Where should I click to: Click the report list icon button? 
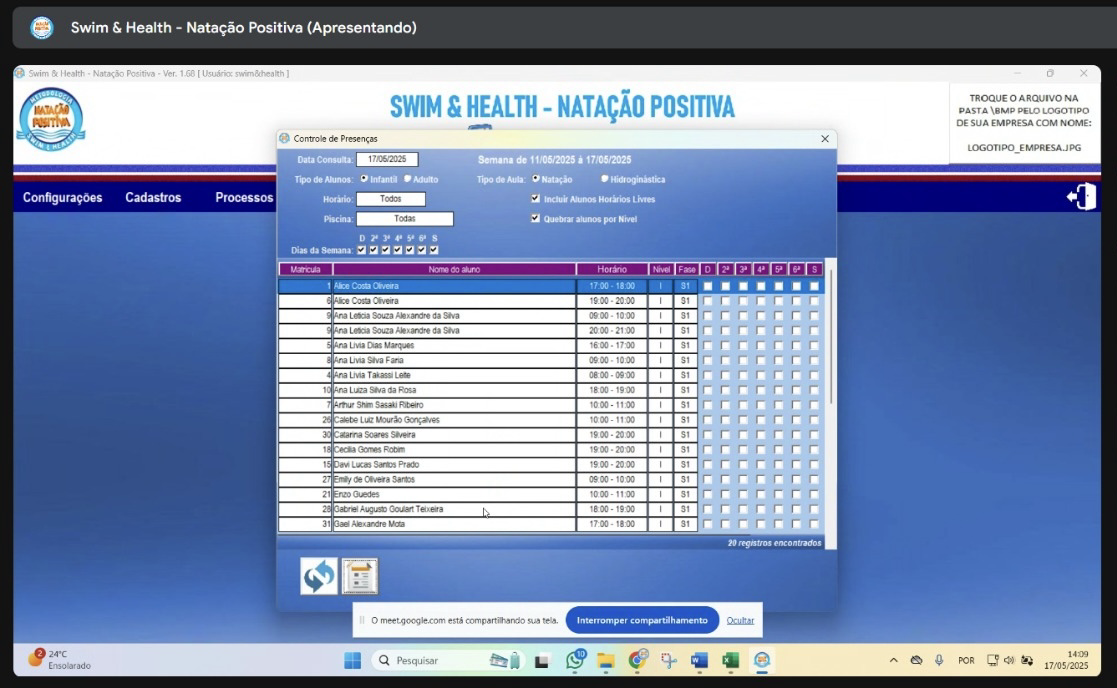click(x=360, y=575)
